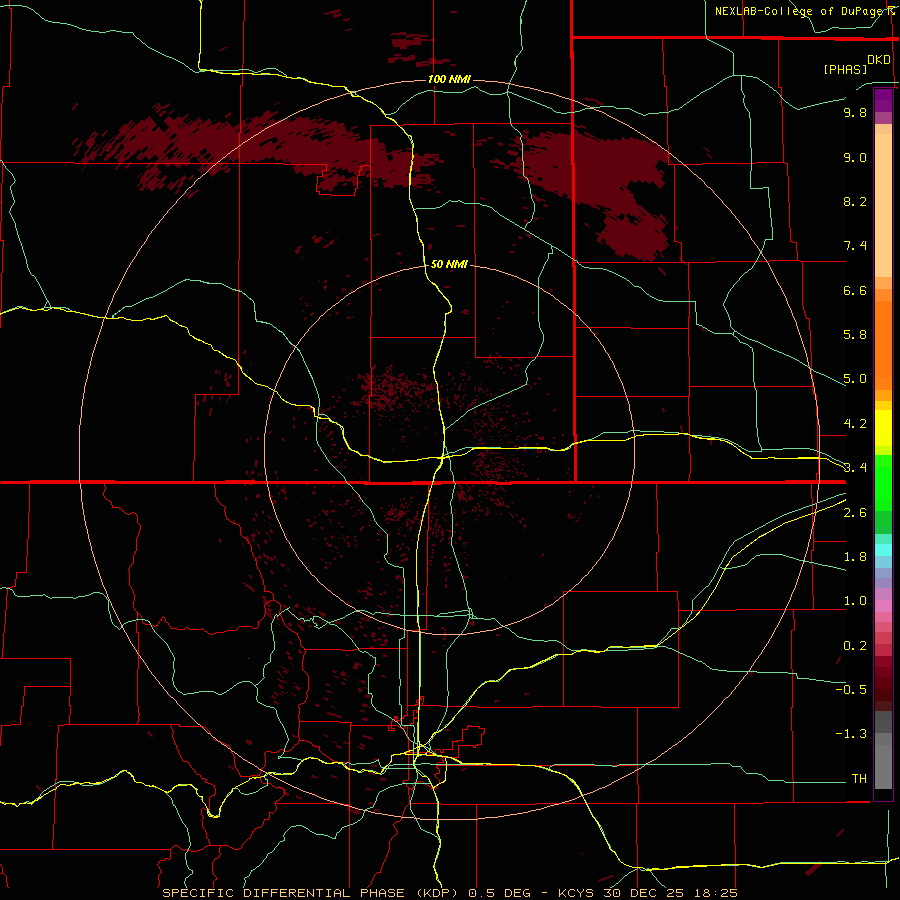Select the 5.0 legend value
The image size is (900, 900).
click(x=855, y=379)
